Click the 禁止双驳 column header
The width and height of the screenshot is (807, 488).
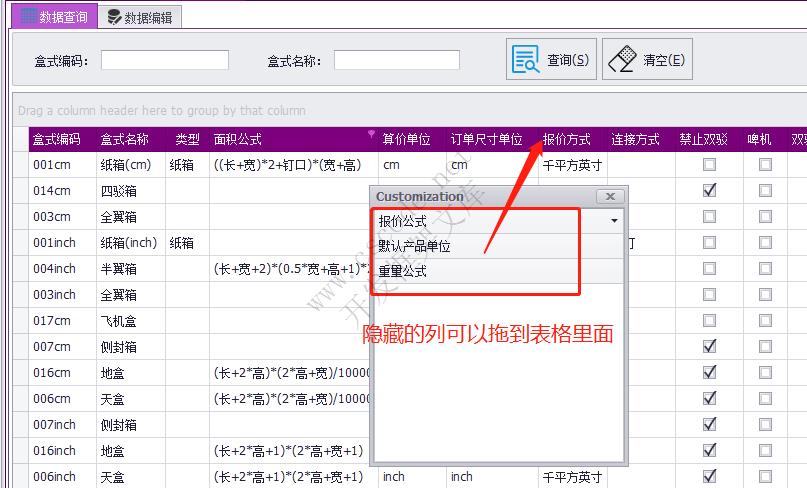[x=709, y=140]
